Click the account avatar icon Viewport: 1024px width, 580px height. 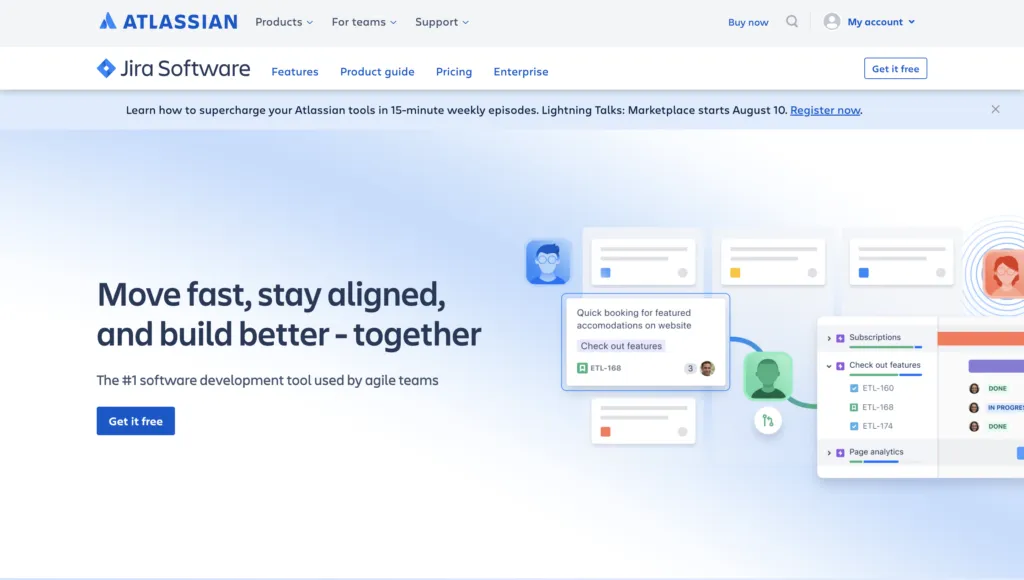(x=831, y=21)
